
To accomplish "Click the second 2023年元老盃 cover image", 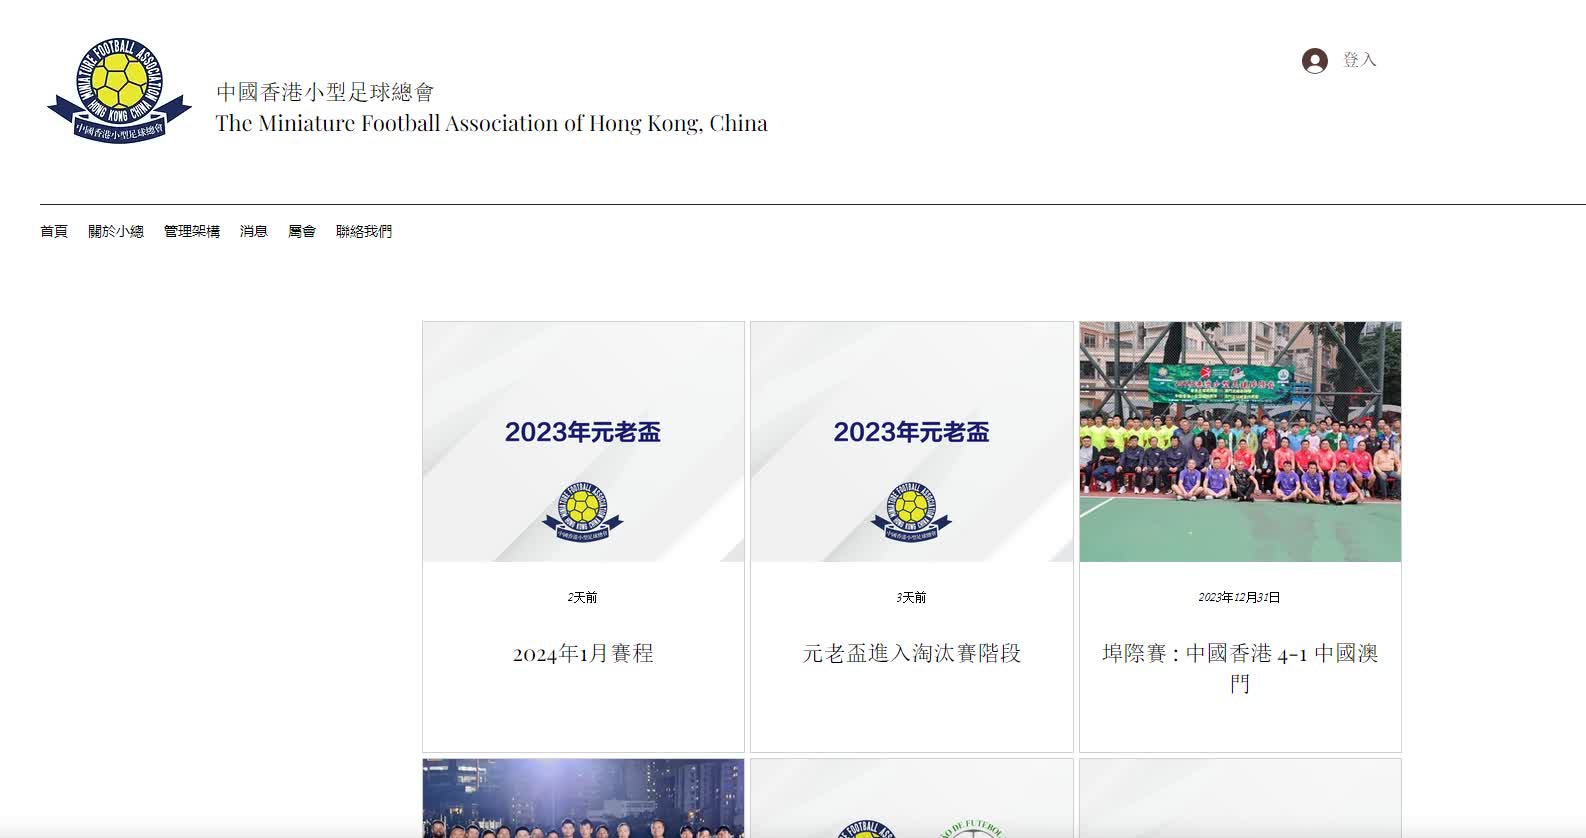I will click(912, 442).
